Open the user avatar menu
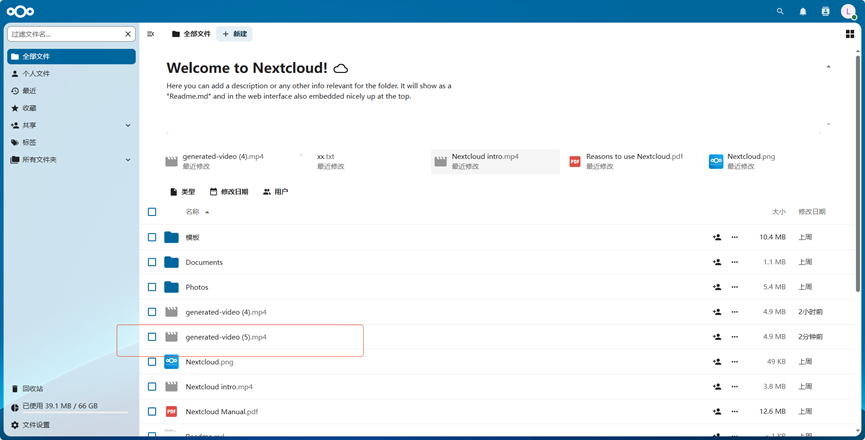 [848, 11]
